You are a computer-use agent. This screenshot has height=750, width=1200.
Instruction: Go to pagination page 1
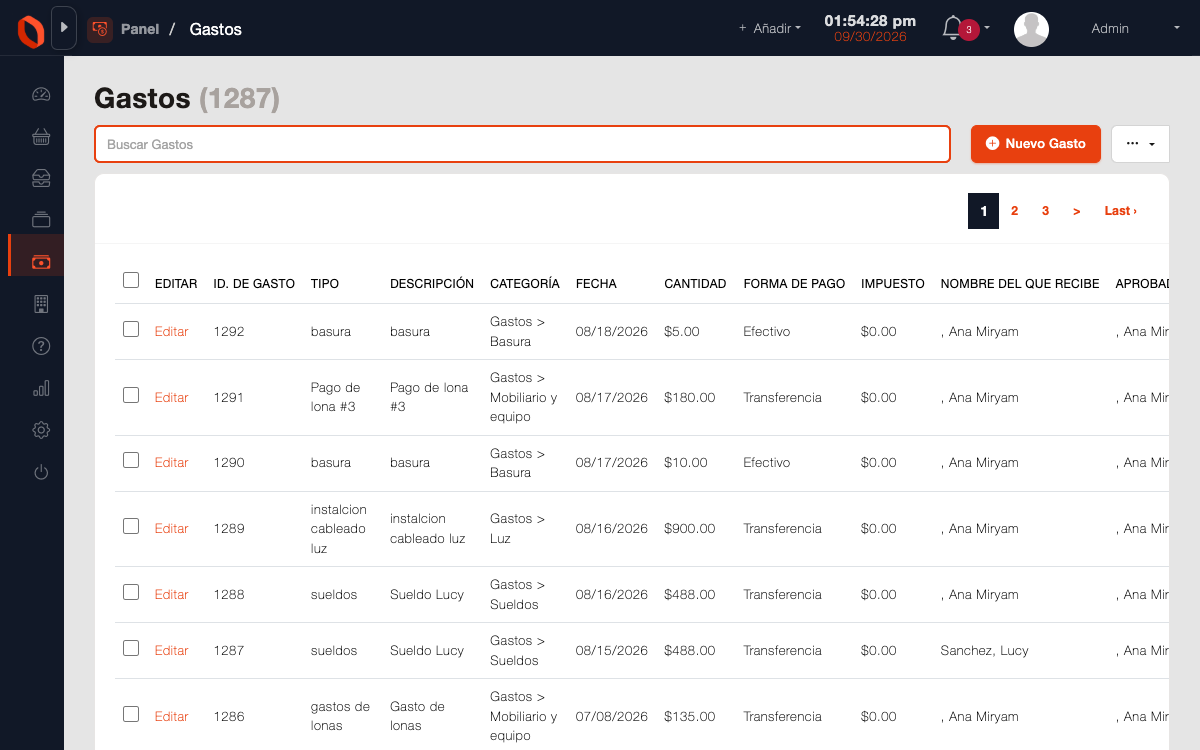point(984,211)
